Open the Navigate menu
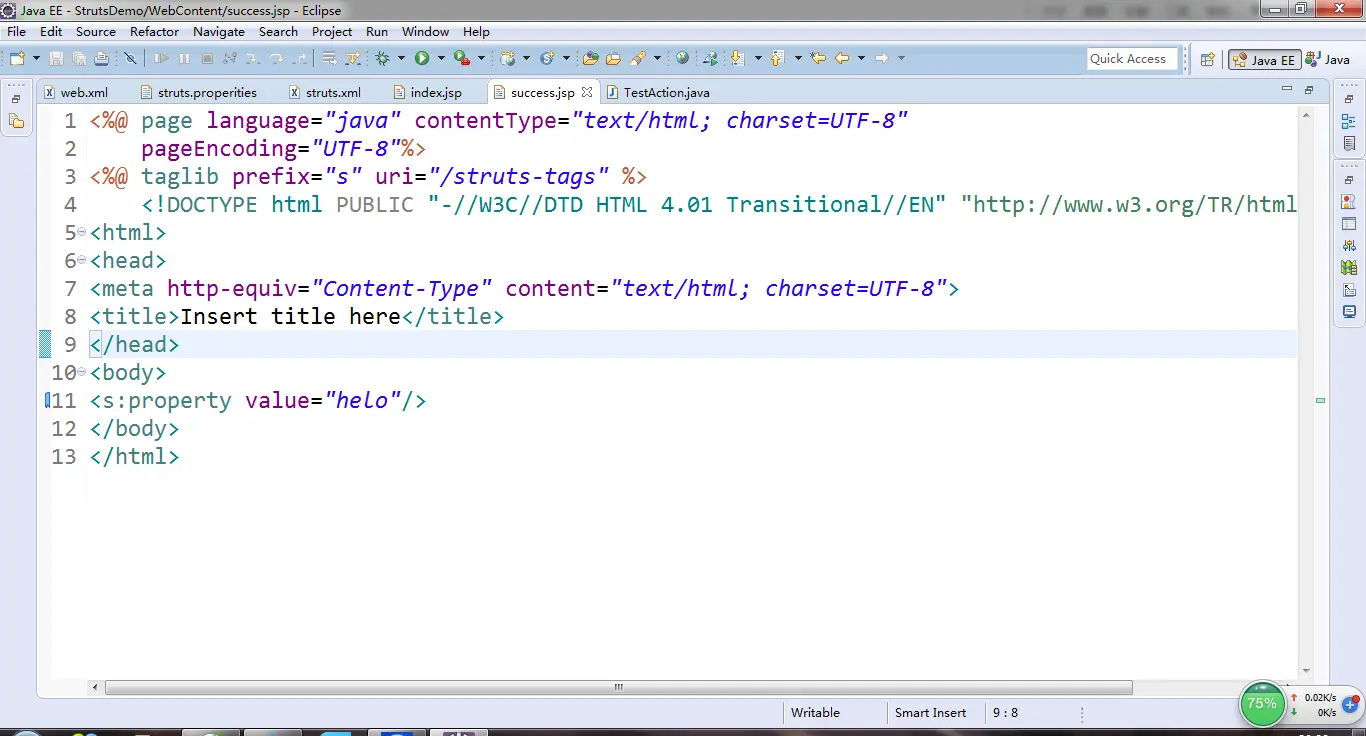This screenshot has height=736, width=1366. (219, 31)
